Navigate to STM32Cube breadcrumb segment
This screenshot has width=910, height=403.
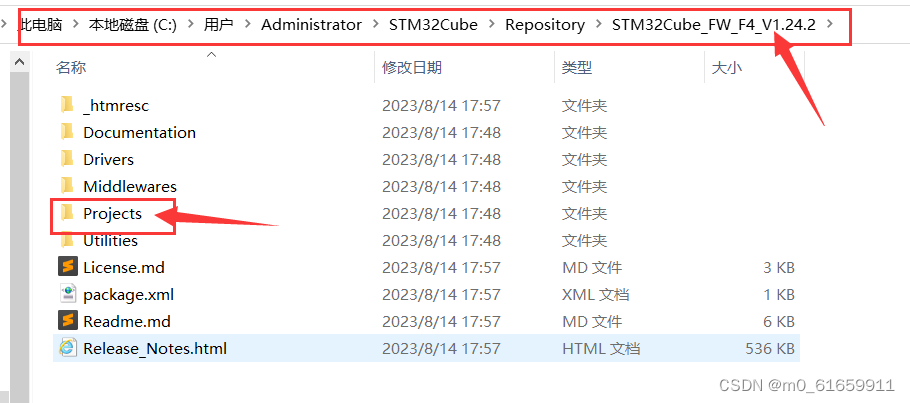[433, 24]
